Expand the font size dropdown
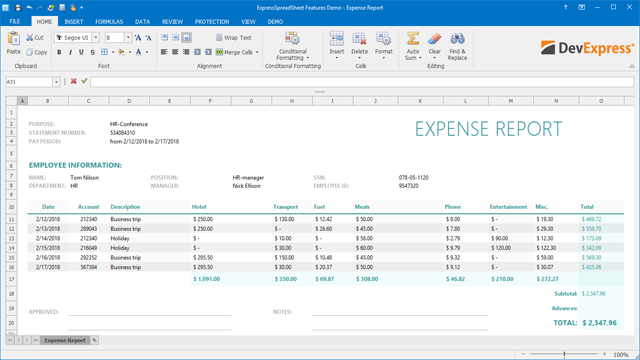This screenshot has width=640, height=360. pyautogui.click(x=128, y=38)
